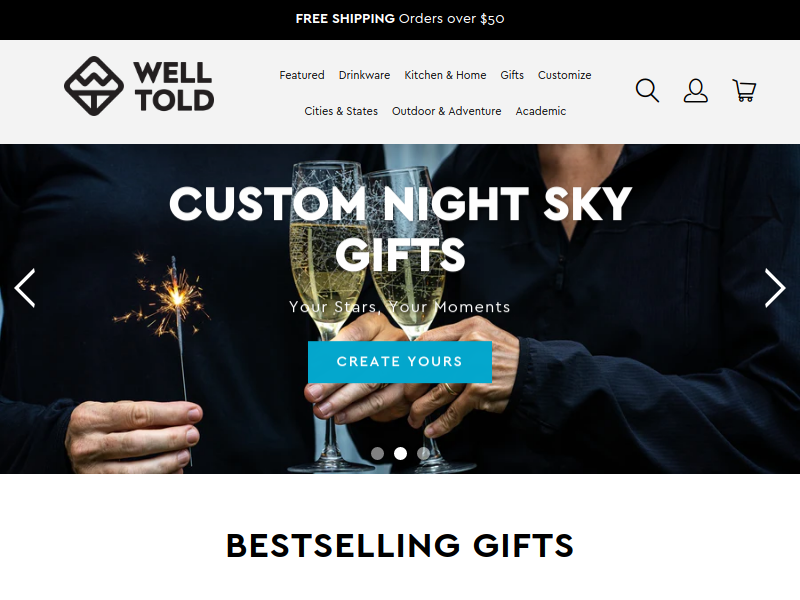800x600 pixels.
Task: Open the Outdoor & Adventure link
Action: pyautogui.click(x=446, y=111)
